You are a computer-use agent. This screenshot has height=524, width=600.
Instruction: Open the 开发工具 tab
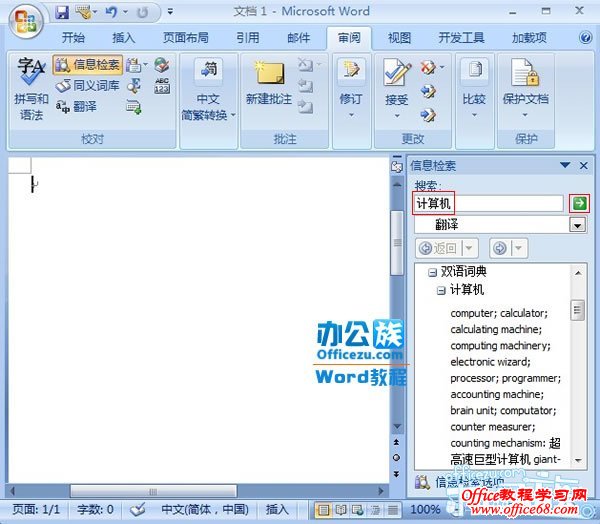pos(461,38)
